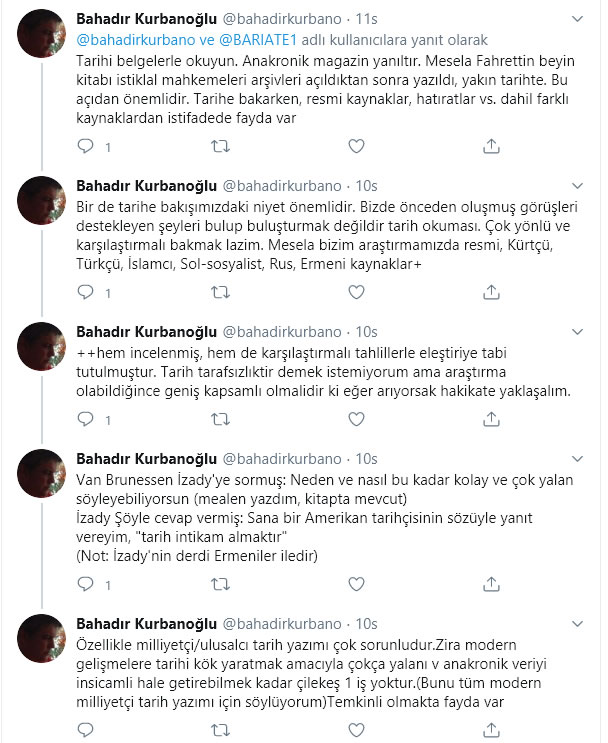This screenshot has width=608, height=743.
Task: Share the 'Tarihi belgelerle okuyun' tweet
Action: 491,146
